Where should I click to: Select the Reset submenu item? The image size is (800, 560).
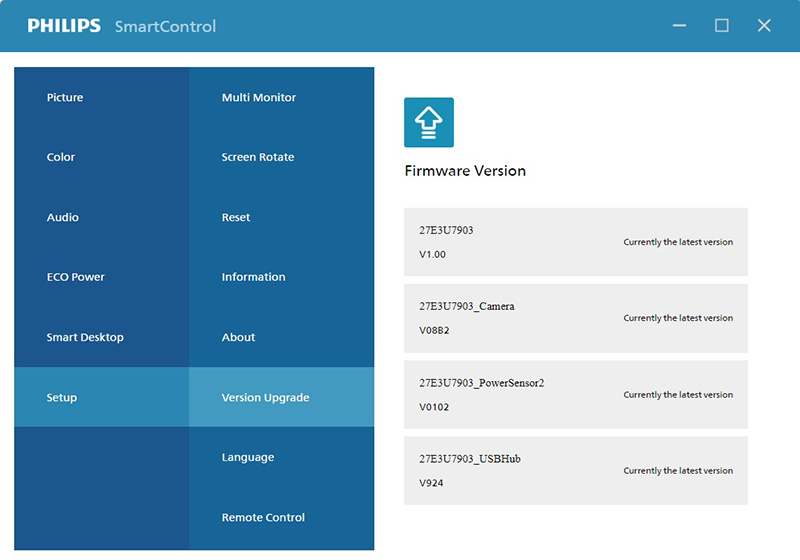point(236,218)
